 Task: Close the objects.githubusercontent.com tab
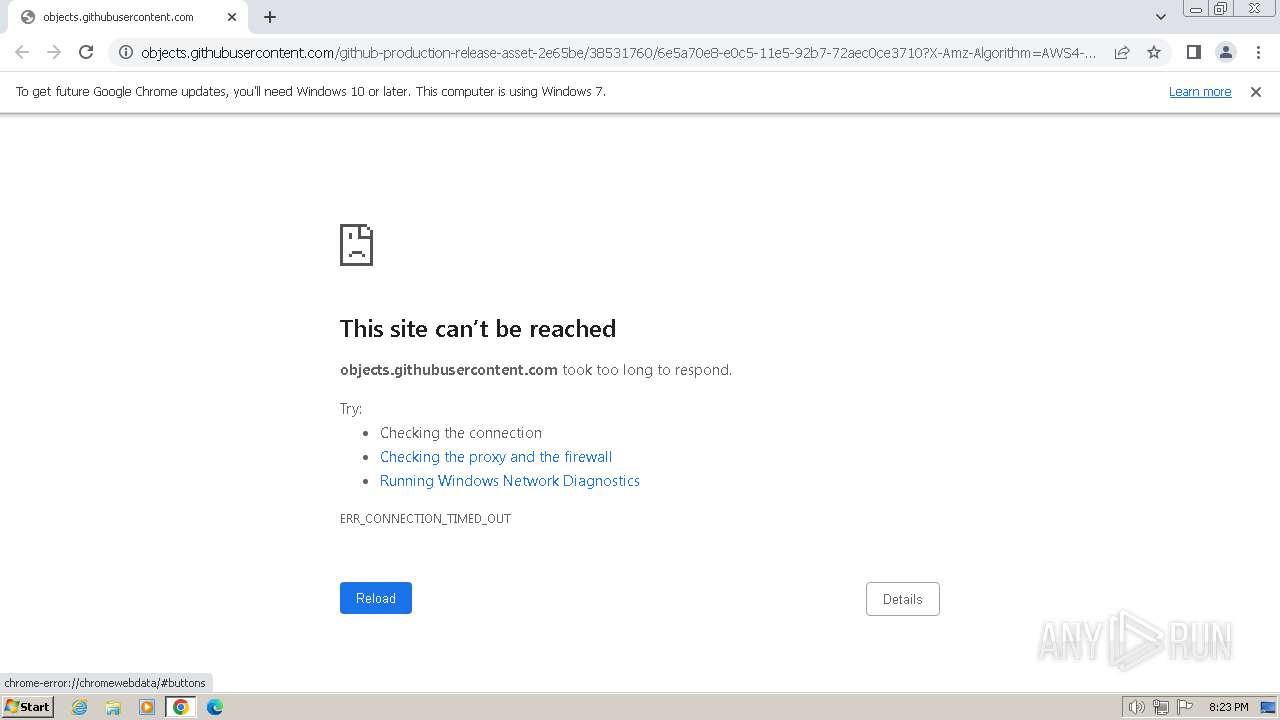coord(232,17)
